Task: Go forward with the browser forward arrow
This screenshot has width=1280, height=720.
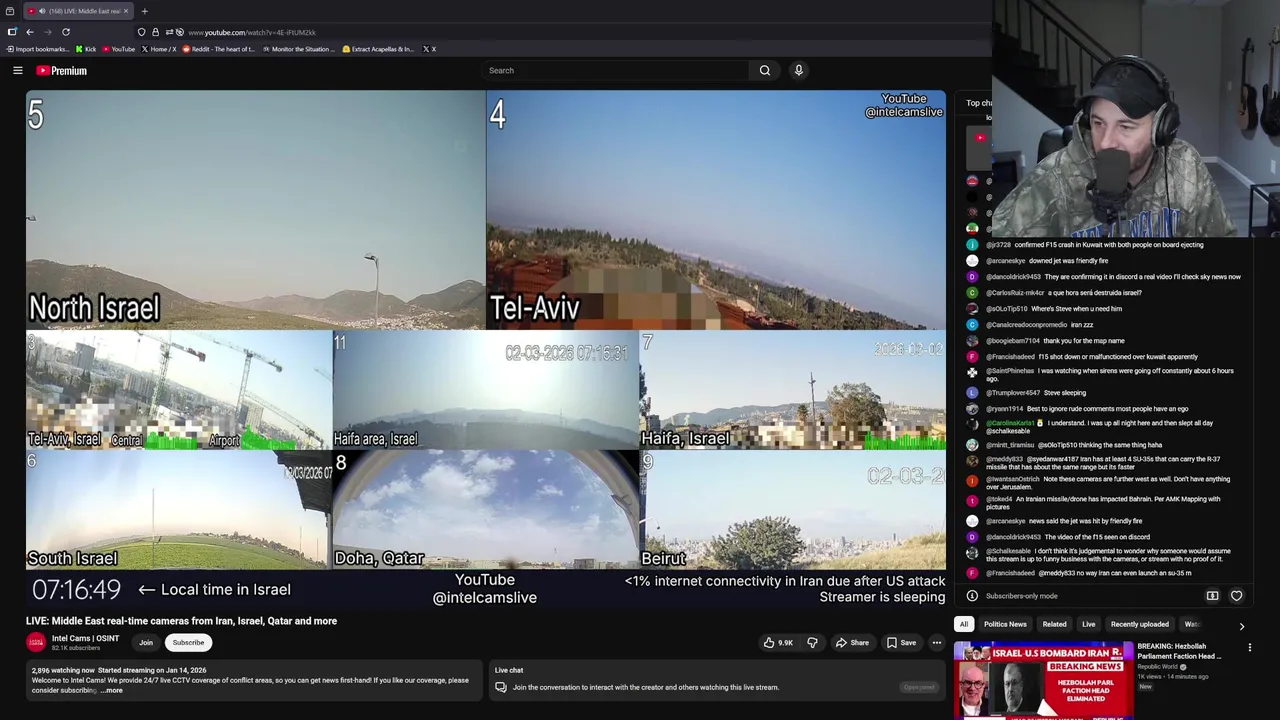Action: coord(47,32)
